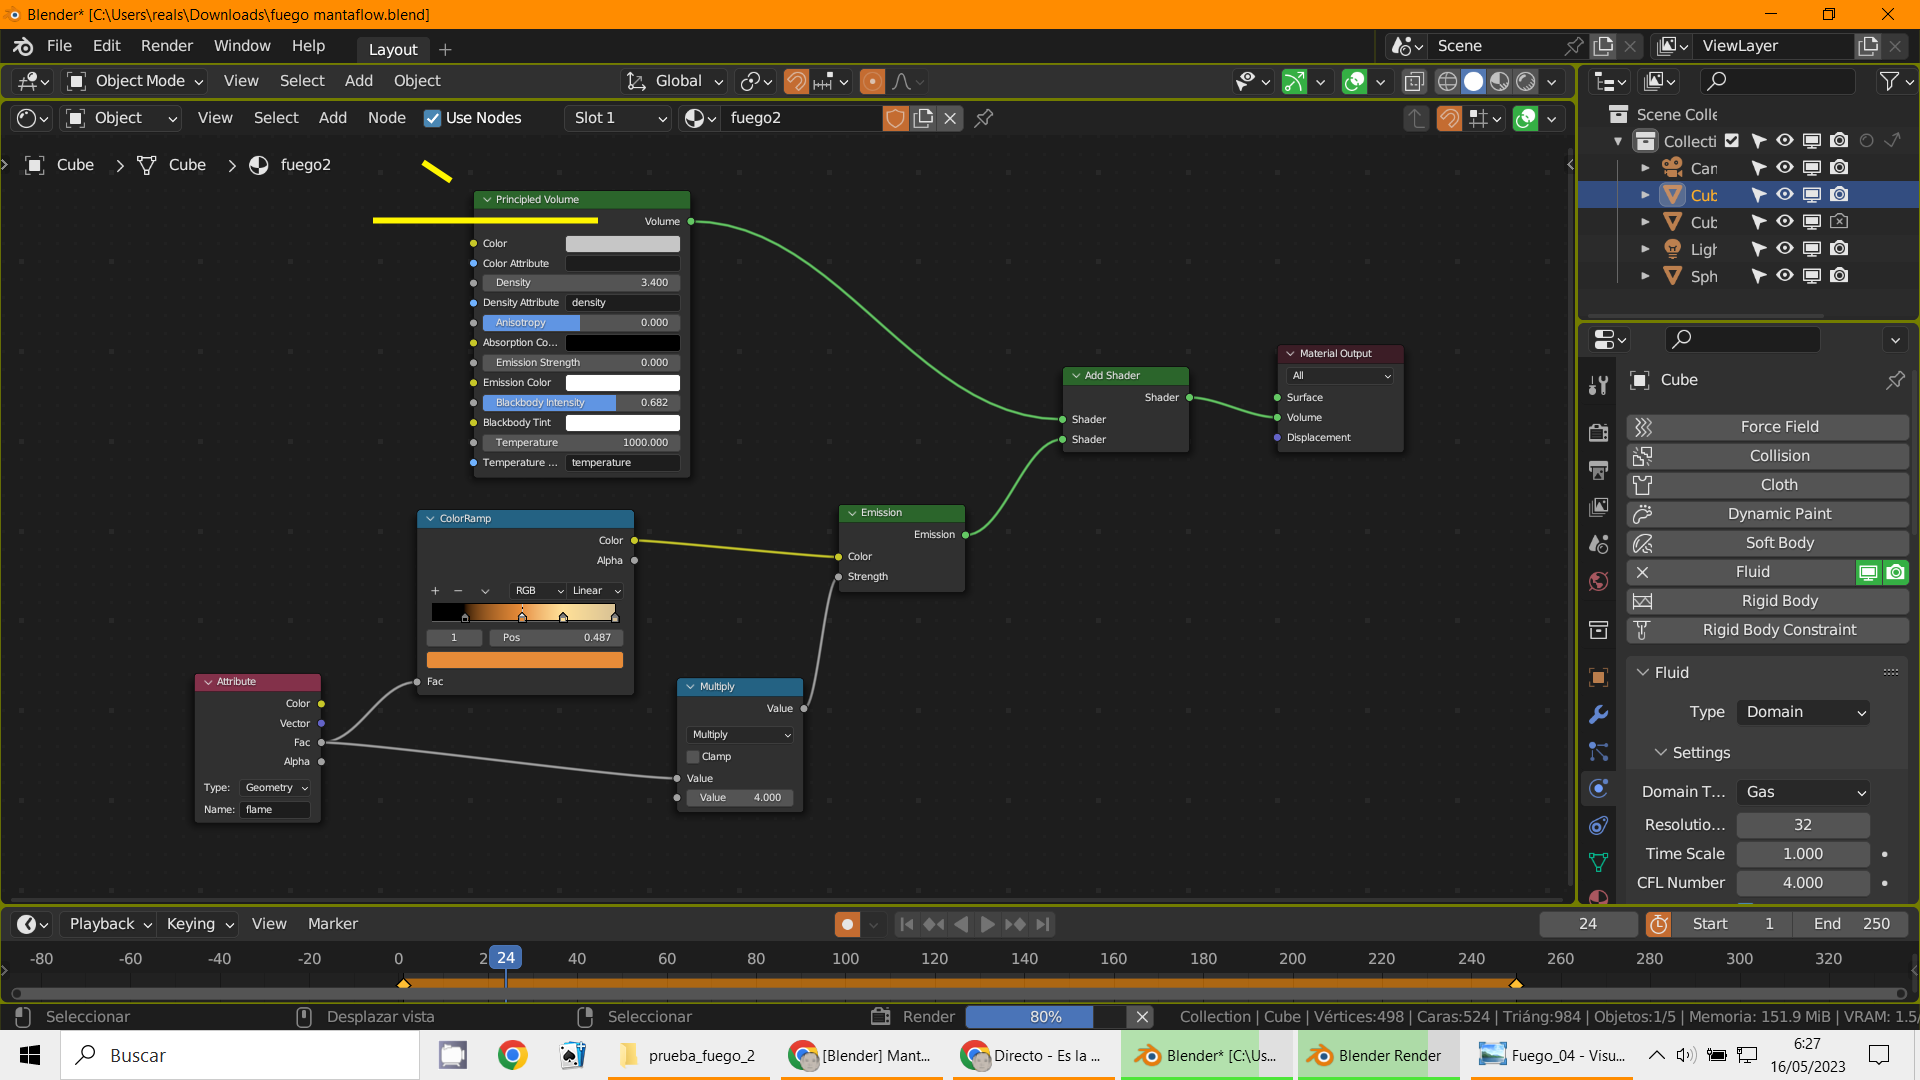Select rendered viewport shading mode icon
Image resolution: width=1920 pixels, height=1080 pixels.
[1526, 81]
